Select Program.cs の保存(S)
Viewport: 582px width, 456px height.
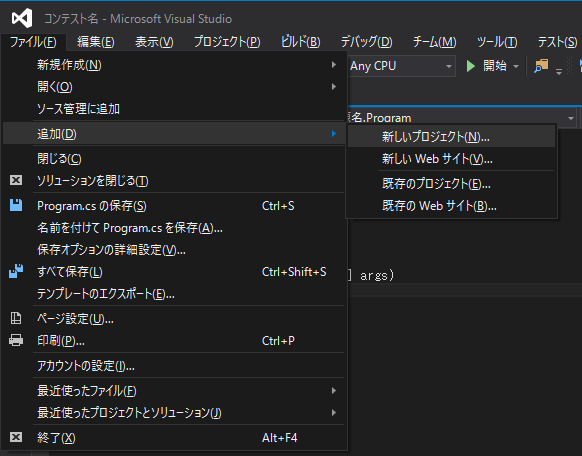coord(173,206)
